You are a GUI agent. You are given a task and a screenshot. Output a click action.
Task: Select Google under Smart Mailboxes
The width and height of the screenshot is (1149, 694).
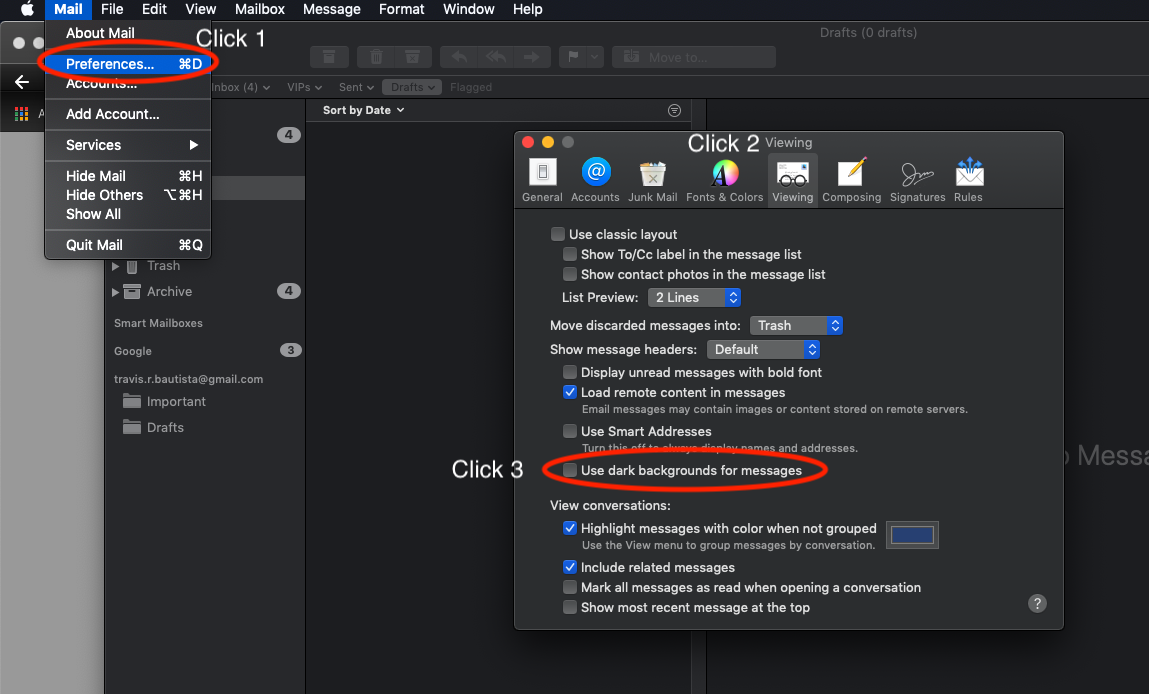pyautogui.click(x=133, y=351)
